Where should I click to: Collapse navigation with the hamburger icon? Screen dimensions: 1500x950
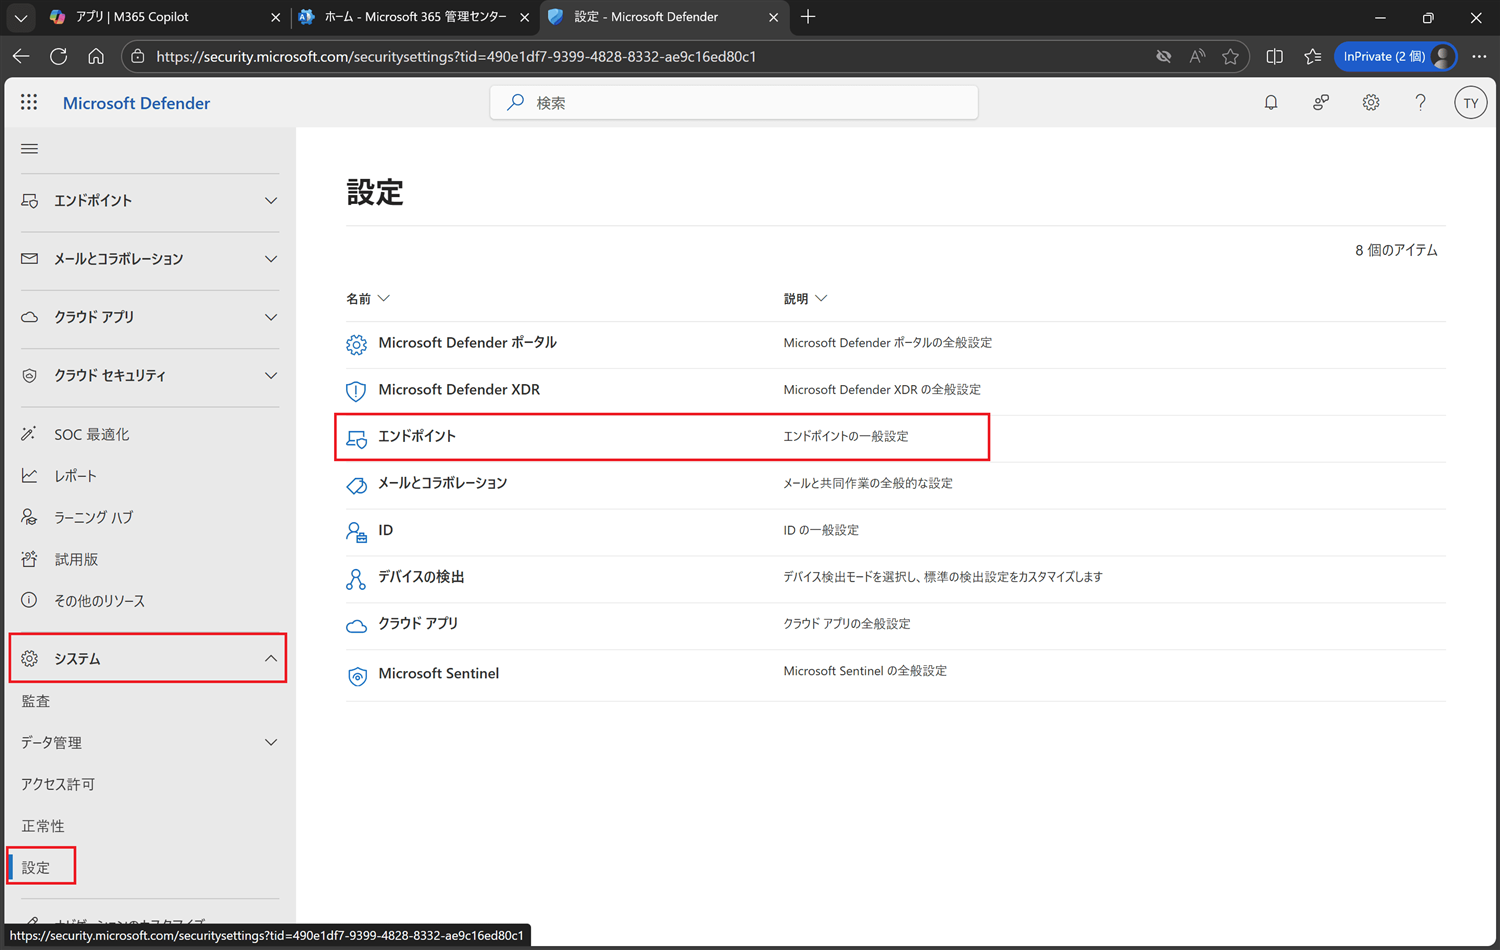[30, 149]
